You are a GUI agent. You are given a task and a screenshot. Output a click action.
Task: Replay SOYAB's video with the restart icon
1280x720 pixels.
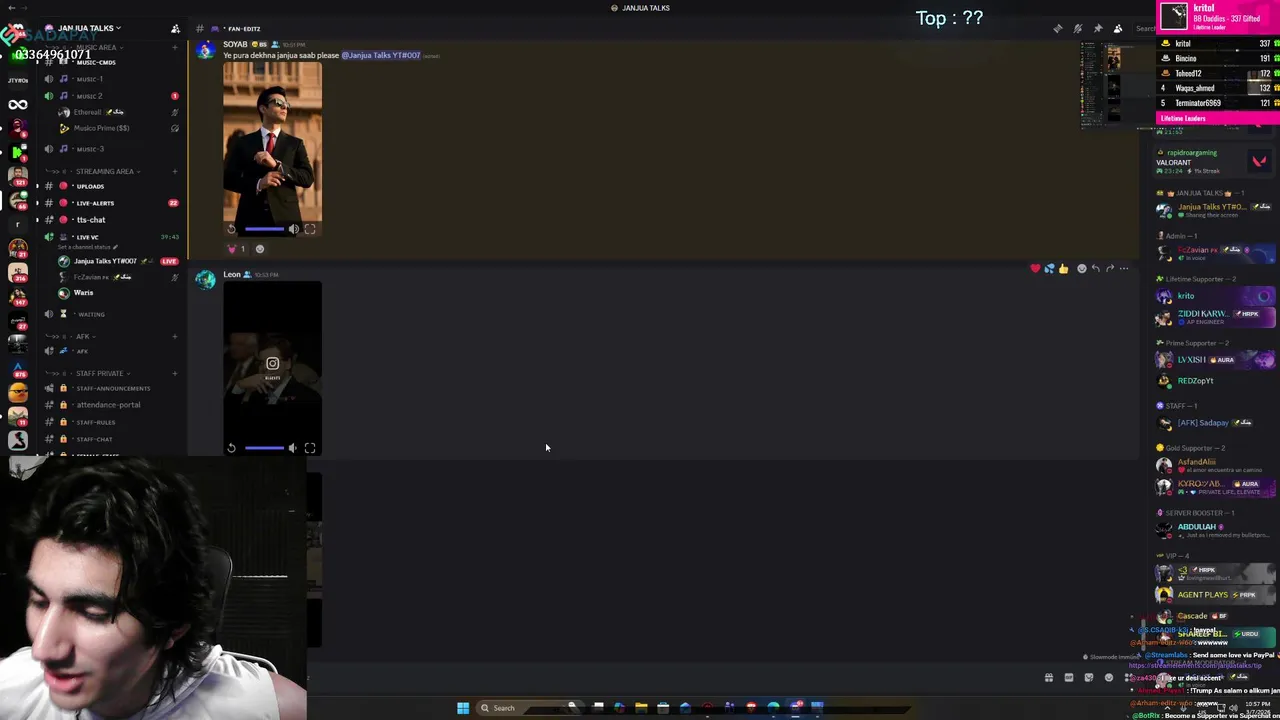(x=231, y=229)
